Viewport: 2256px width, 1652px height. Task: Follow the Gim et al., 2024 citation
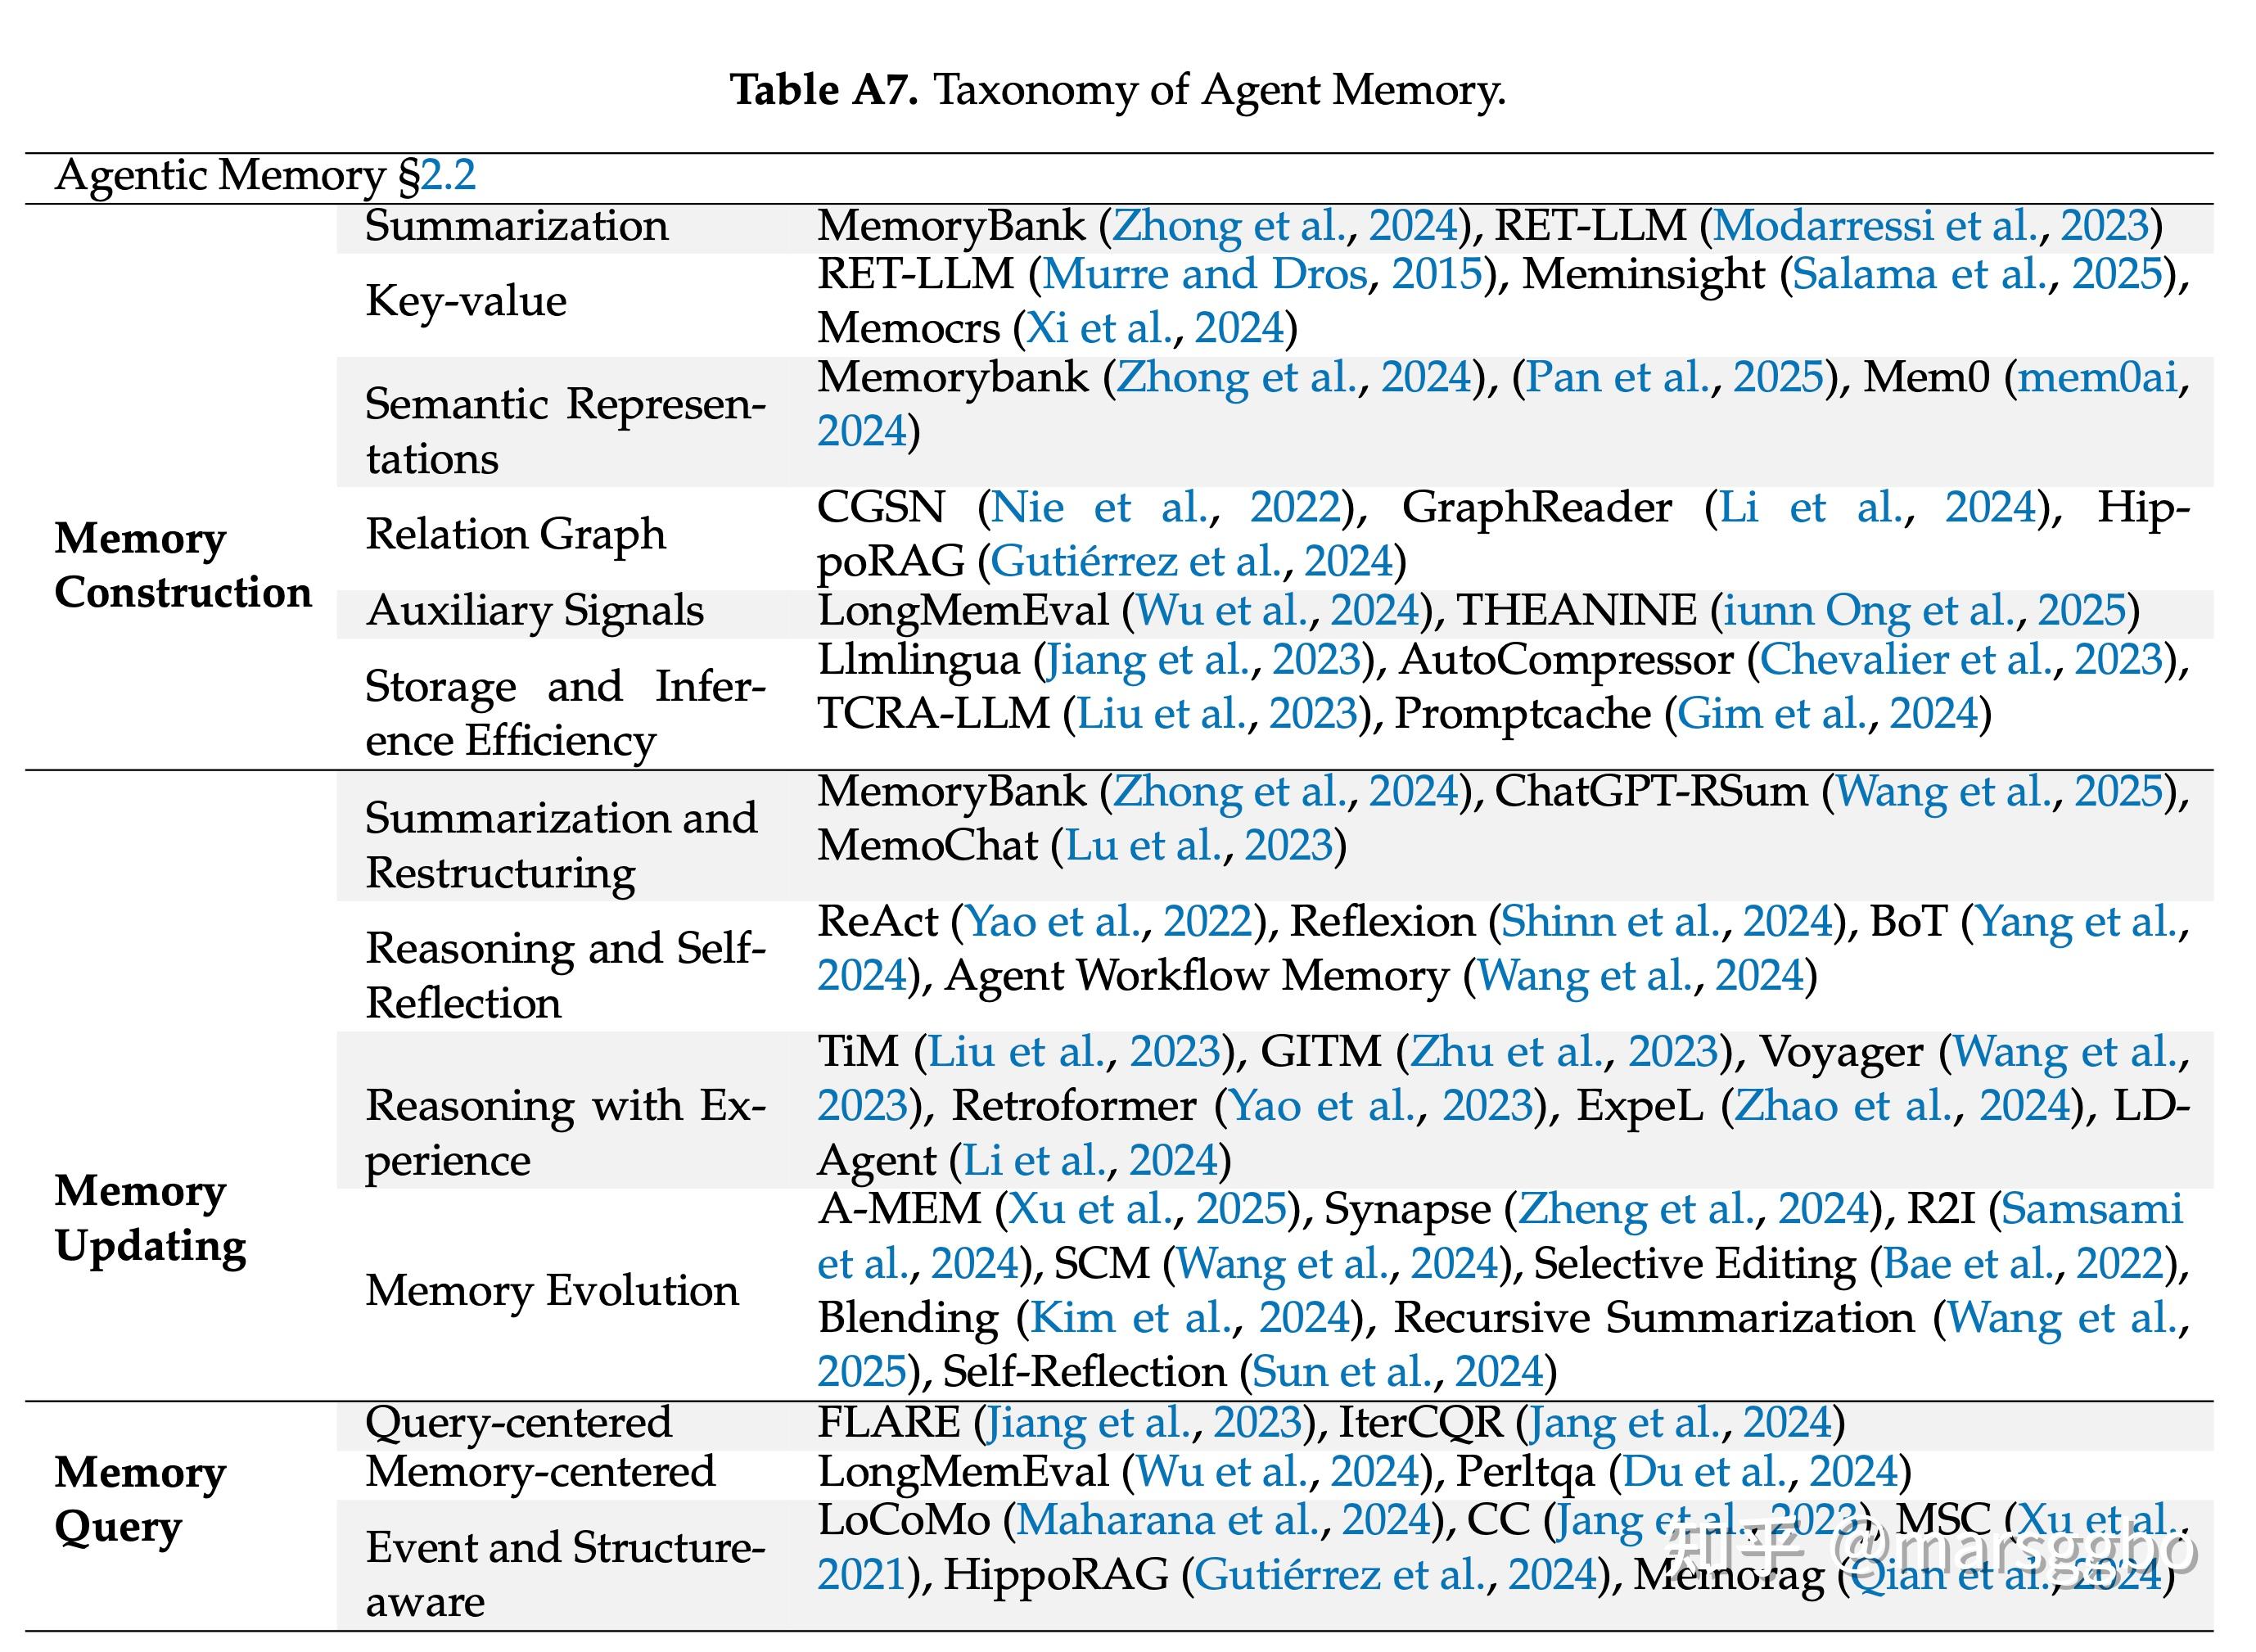(1828, 714)
